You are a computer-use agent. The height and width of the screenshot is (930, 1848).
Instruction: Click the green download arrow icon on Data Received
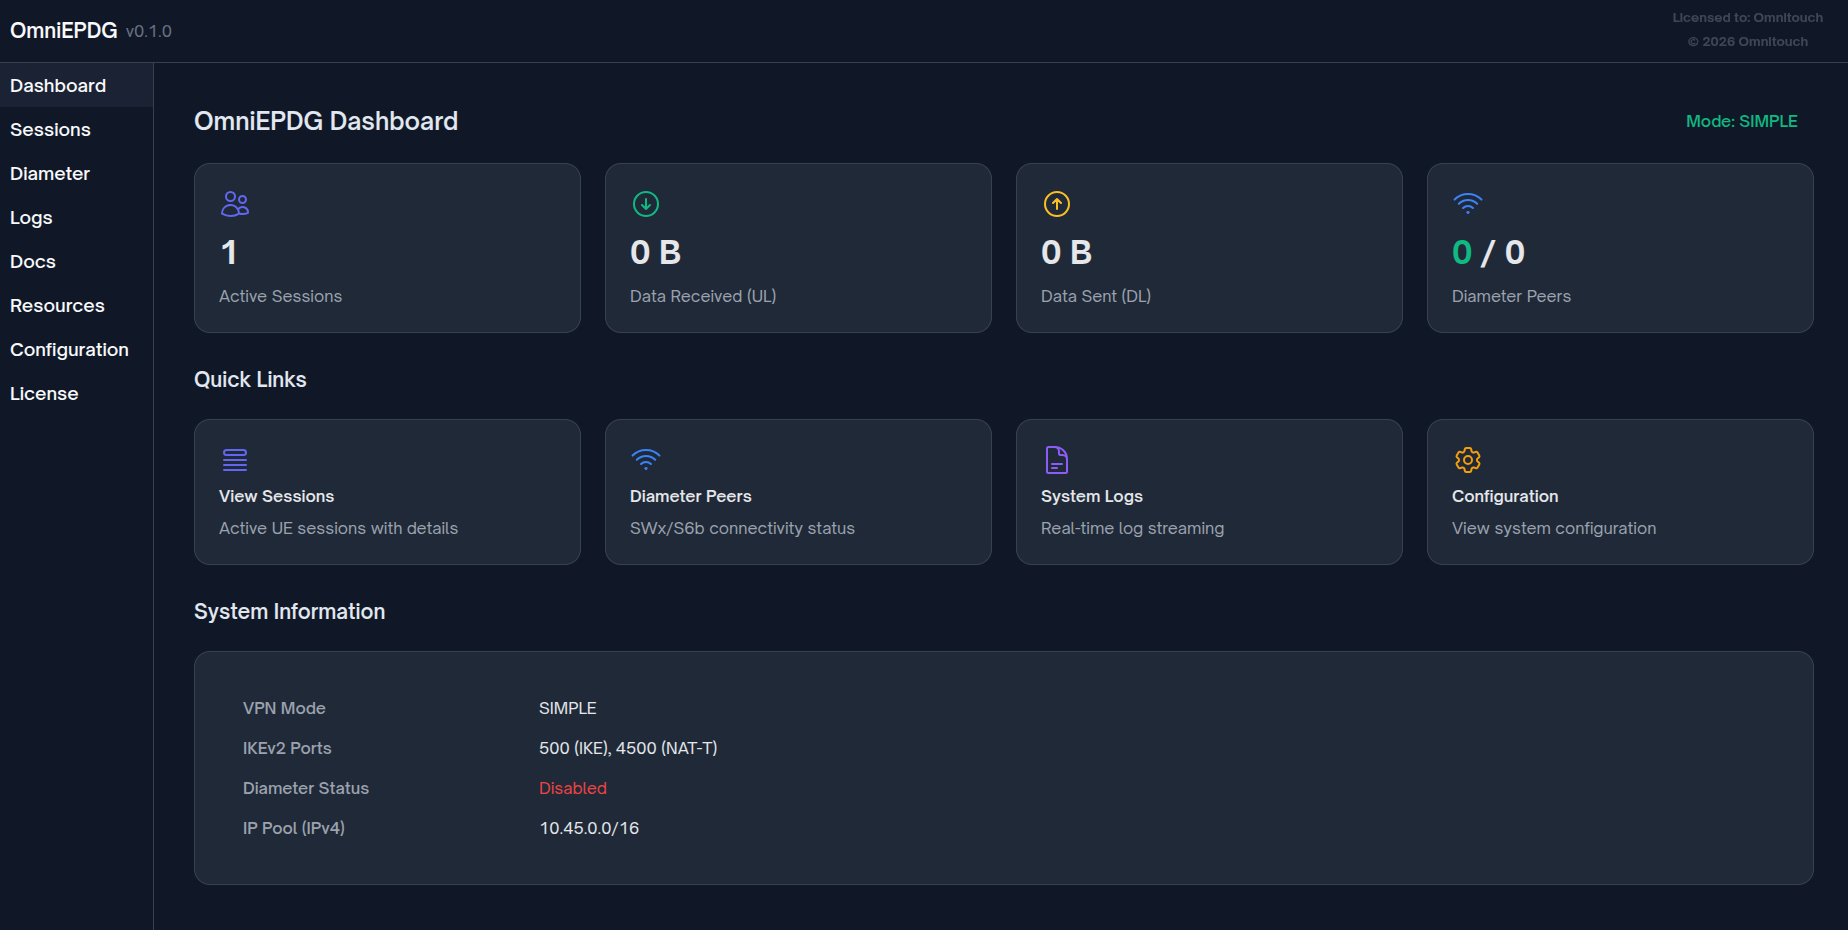click(645, 203)
